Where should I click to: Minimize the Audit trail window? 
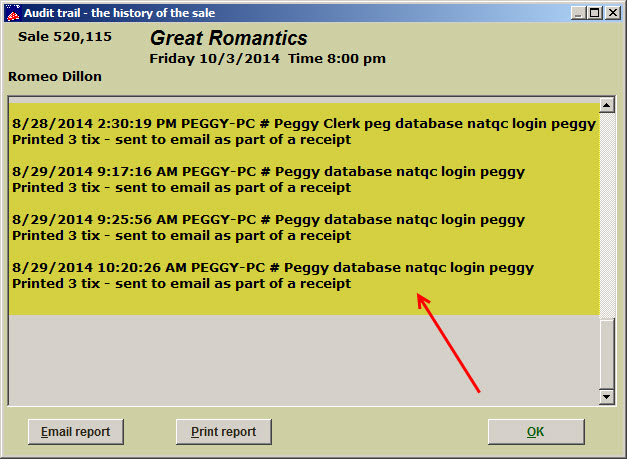(x=578, y=13)
